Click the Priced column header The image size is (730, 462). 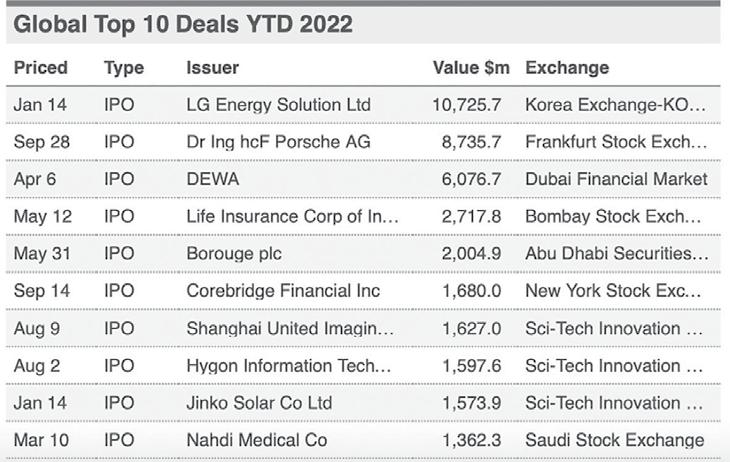tap(41, 68)
